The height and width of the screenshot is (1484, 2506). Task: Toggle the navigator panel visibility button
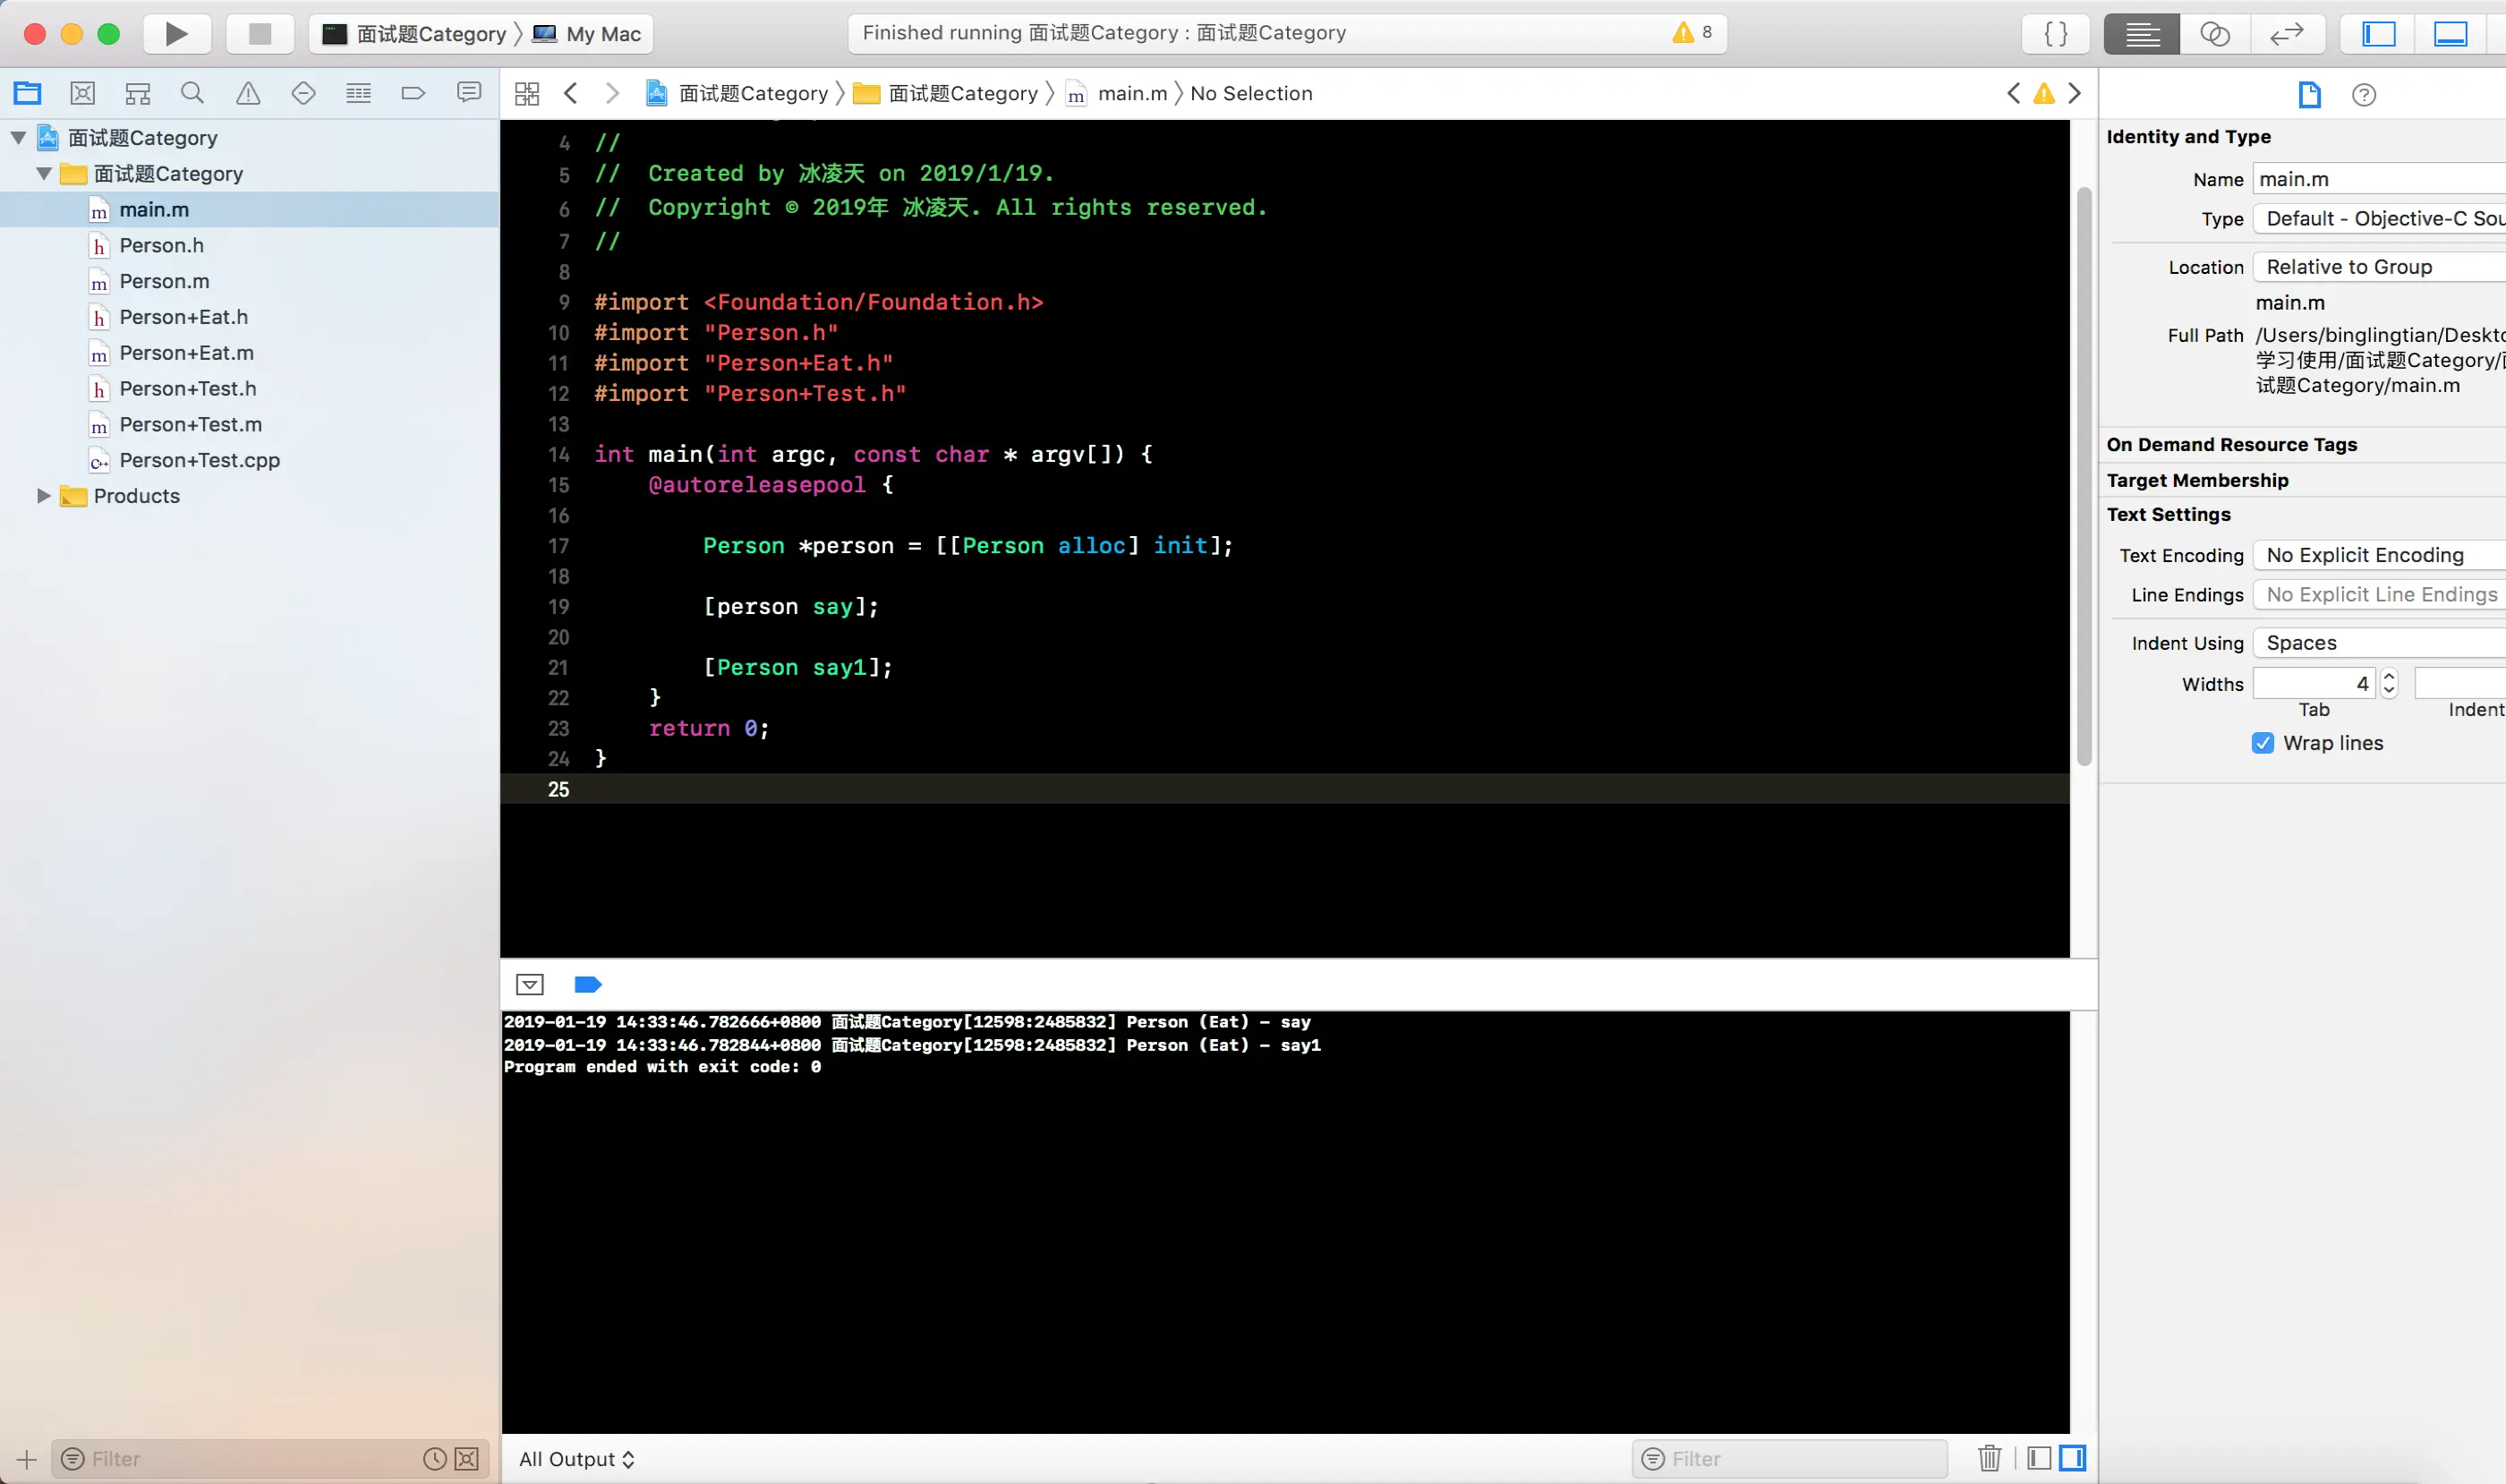tap(2379, 34)
